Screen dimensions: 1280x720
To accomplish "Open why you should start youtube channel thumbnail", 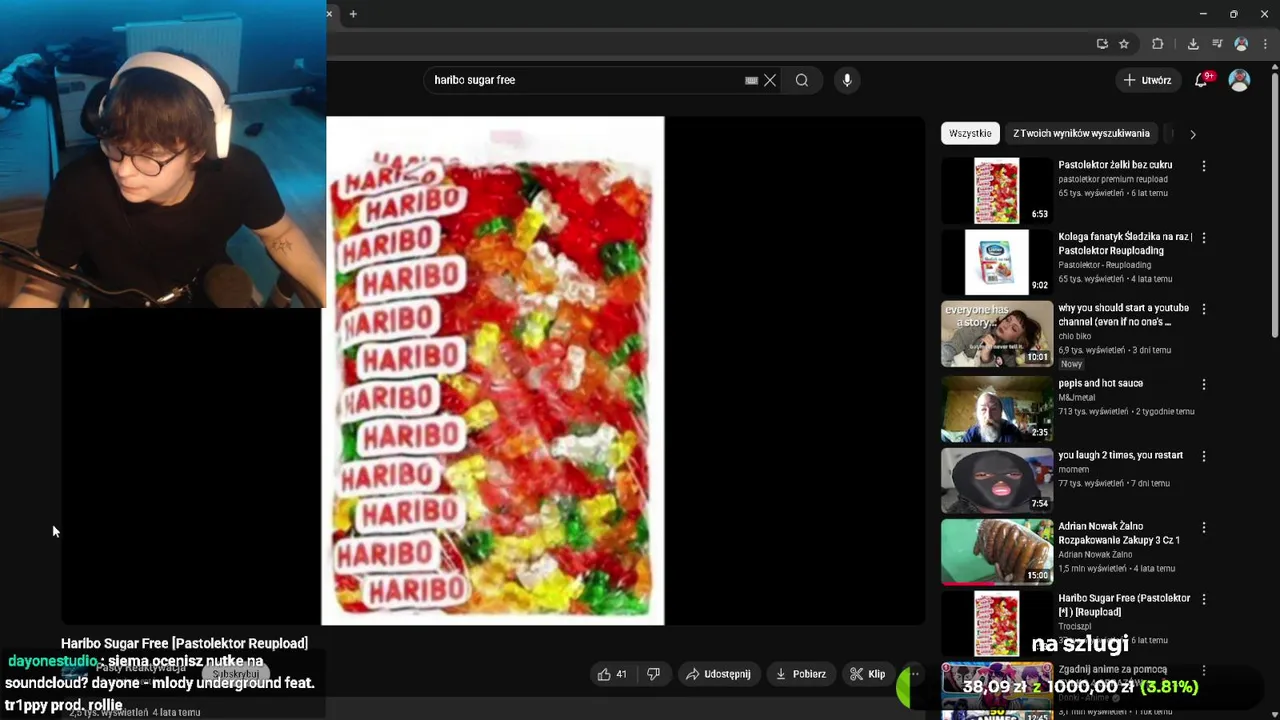I will tap(997, 333).
